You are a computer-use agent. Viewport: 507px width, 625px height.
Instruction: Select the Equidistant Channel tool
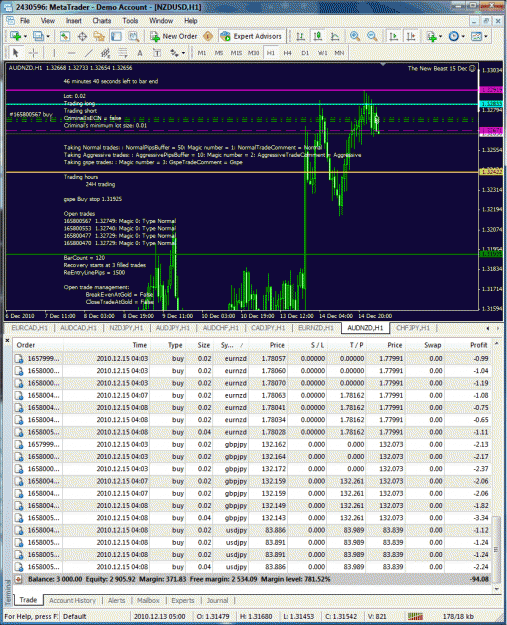[x=106, y=53]
